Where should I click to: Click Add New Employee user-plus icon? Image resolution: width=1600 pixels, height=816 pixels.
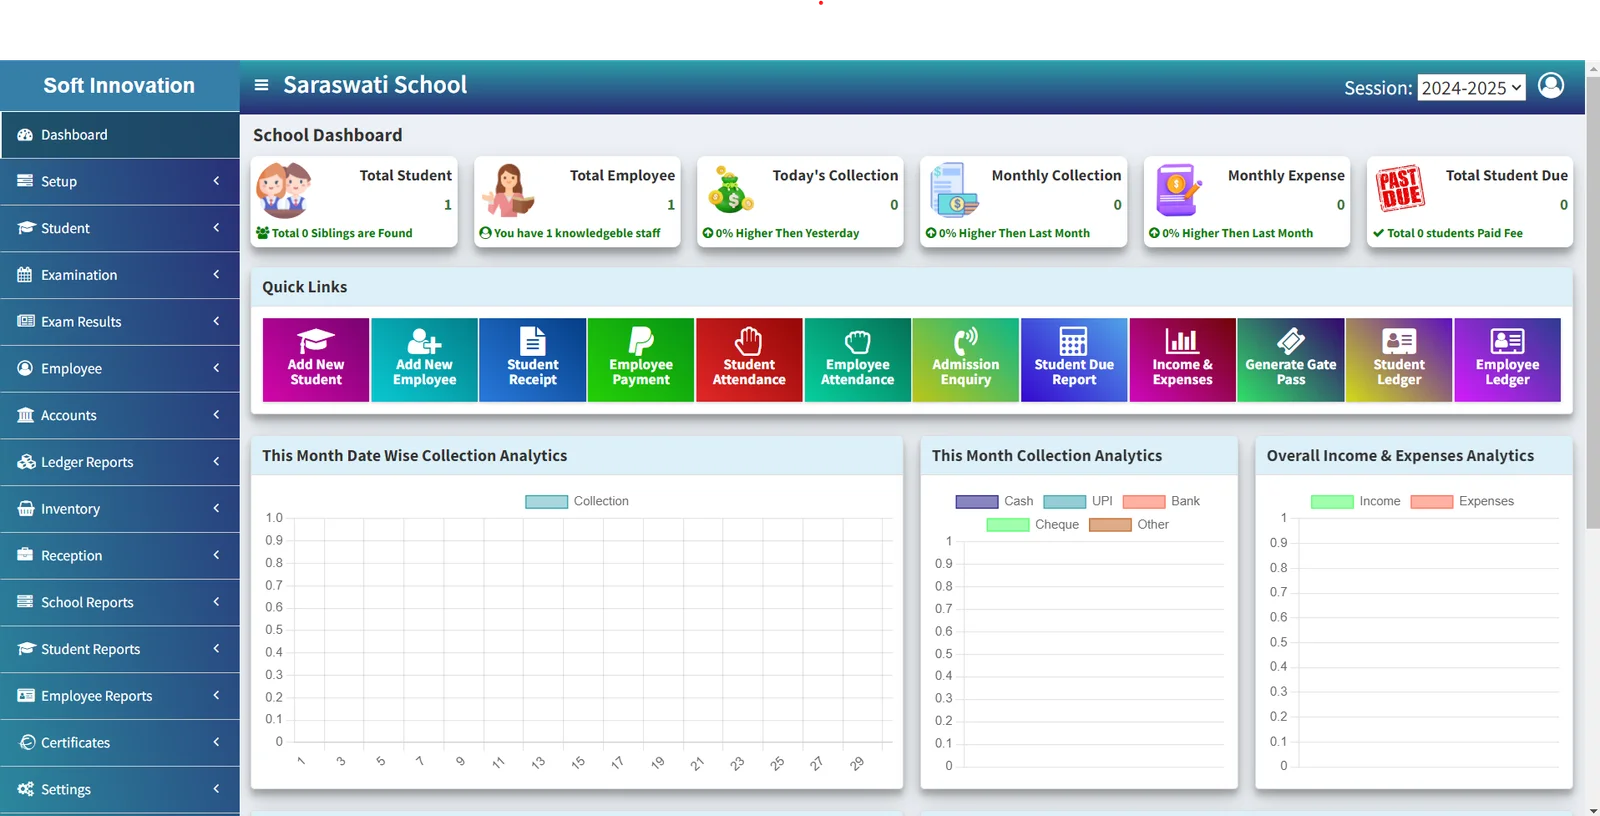coord(424,341)
